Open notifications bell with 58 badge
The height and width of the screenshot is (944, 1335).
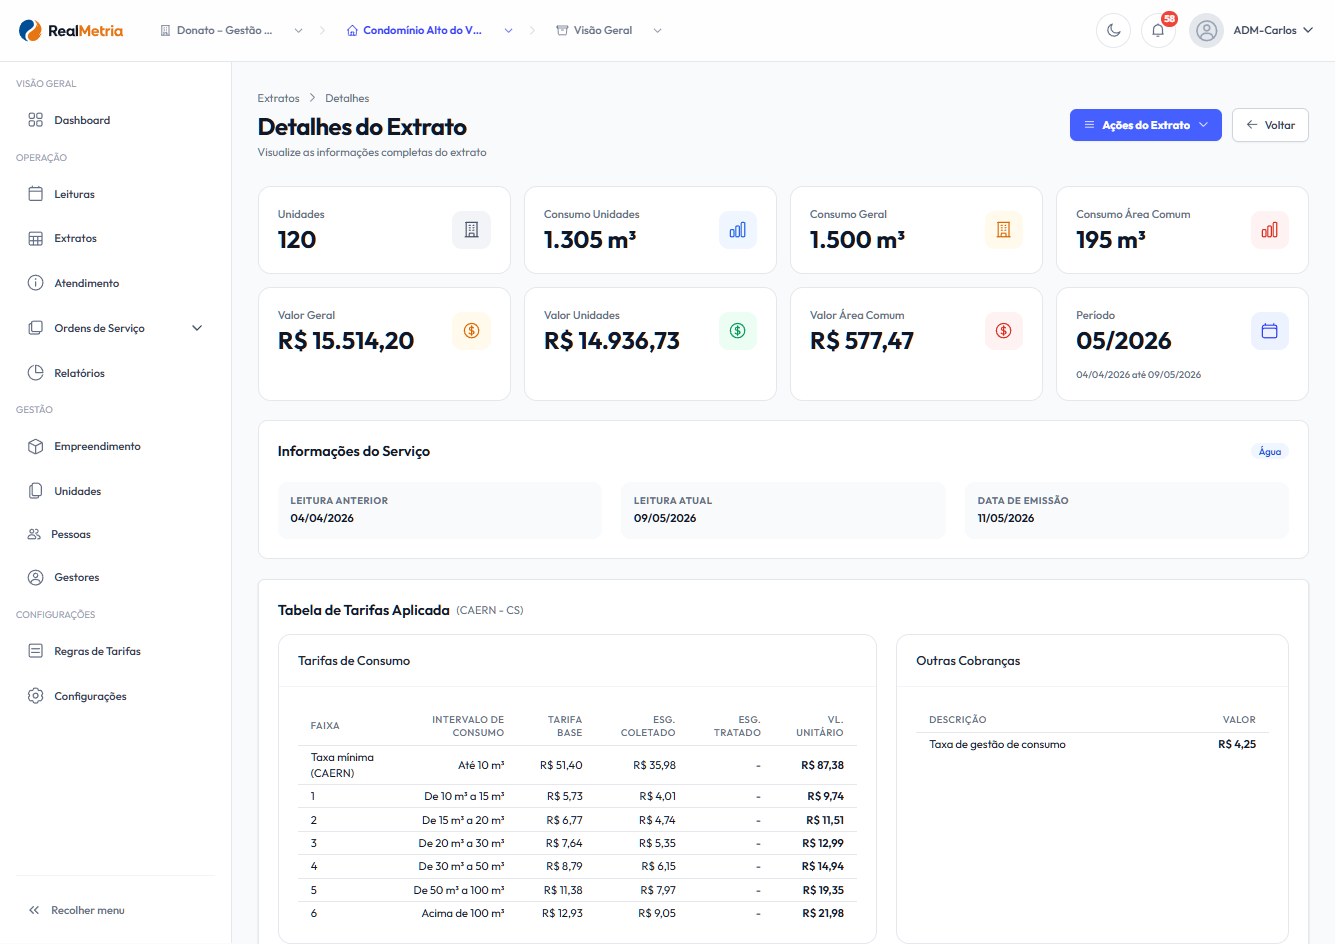(x=1158, y=30)
